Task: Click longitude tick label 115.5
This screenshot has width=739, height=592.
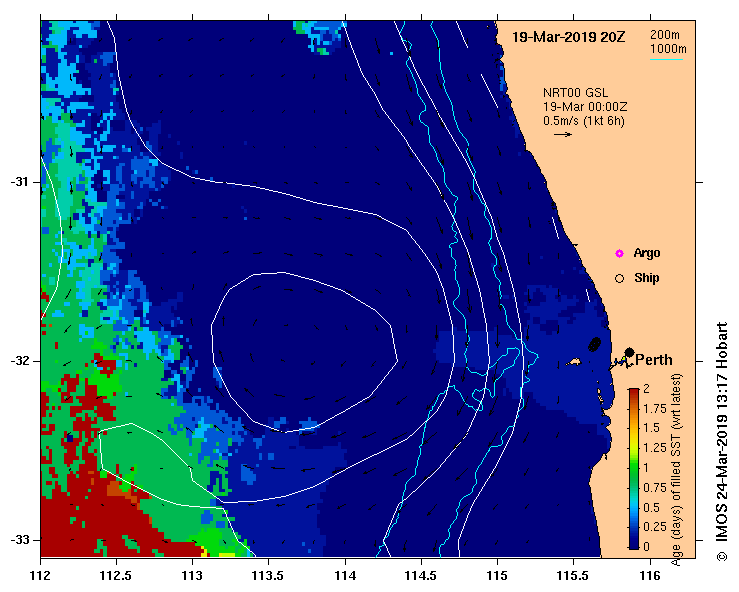Action: [573, 576]
